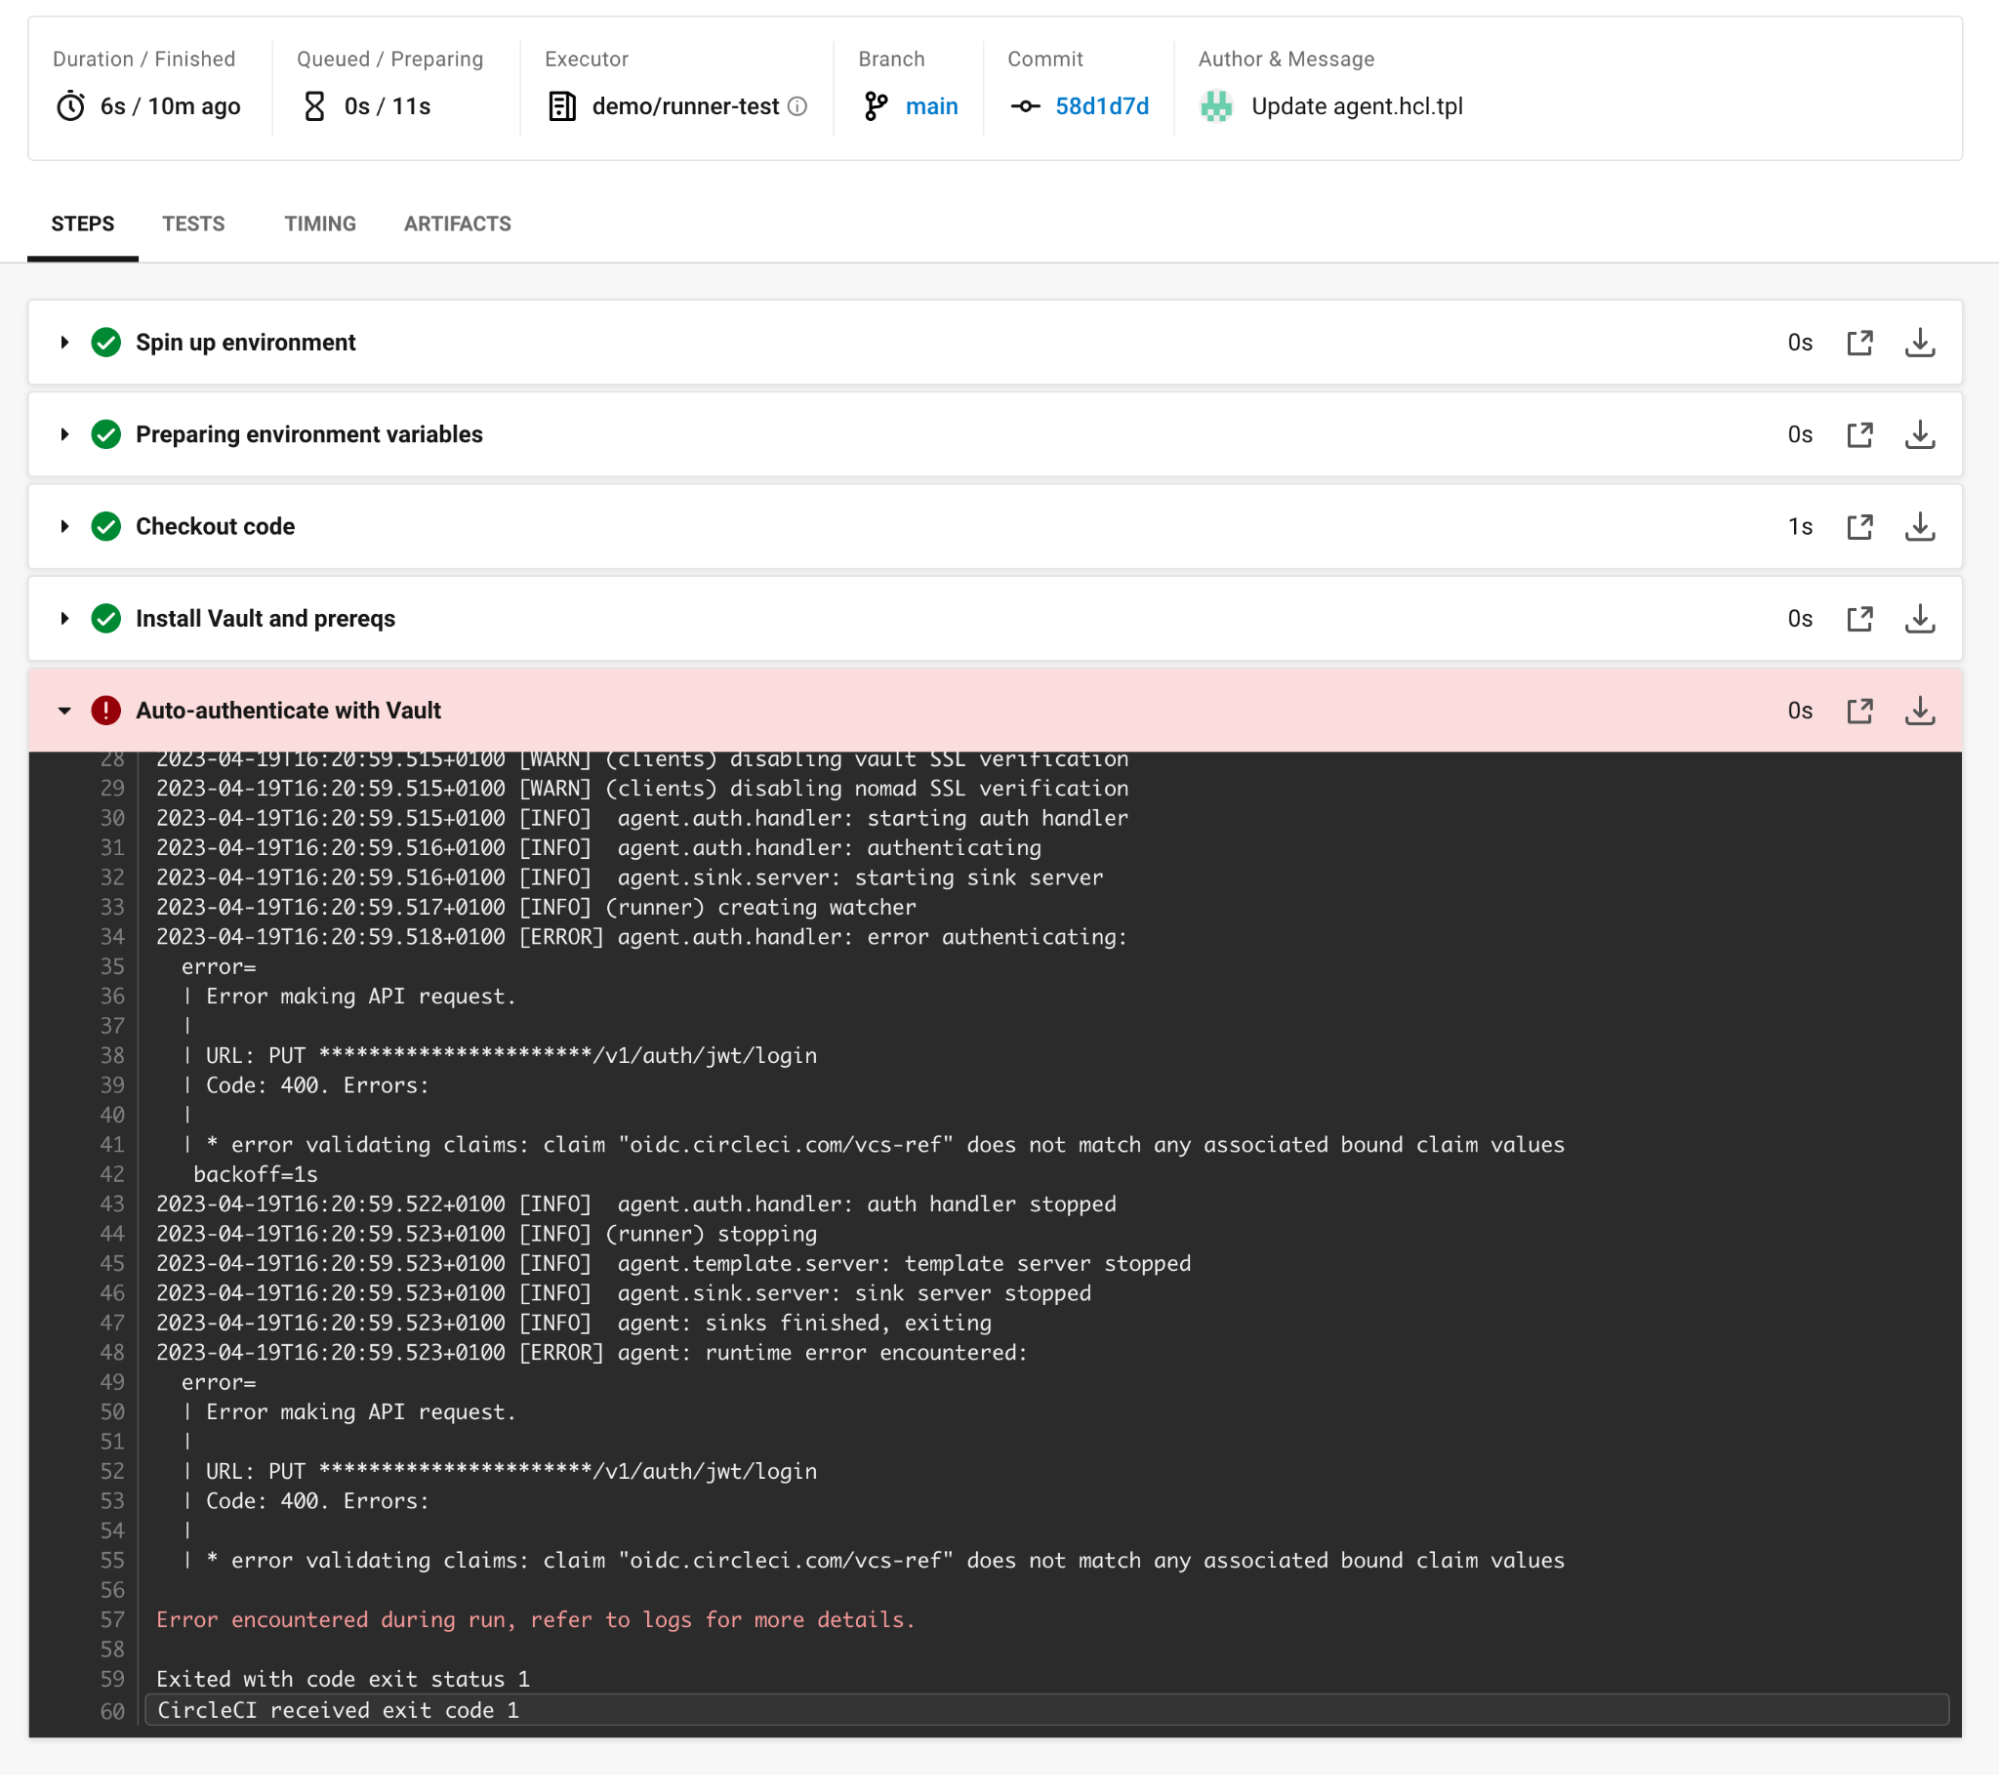Screen dimensions: 1999x1787
Task: Download Install Vault and prereqs log
Action: pyautogui.click(x=1919, y=619)
